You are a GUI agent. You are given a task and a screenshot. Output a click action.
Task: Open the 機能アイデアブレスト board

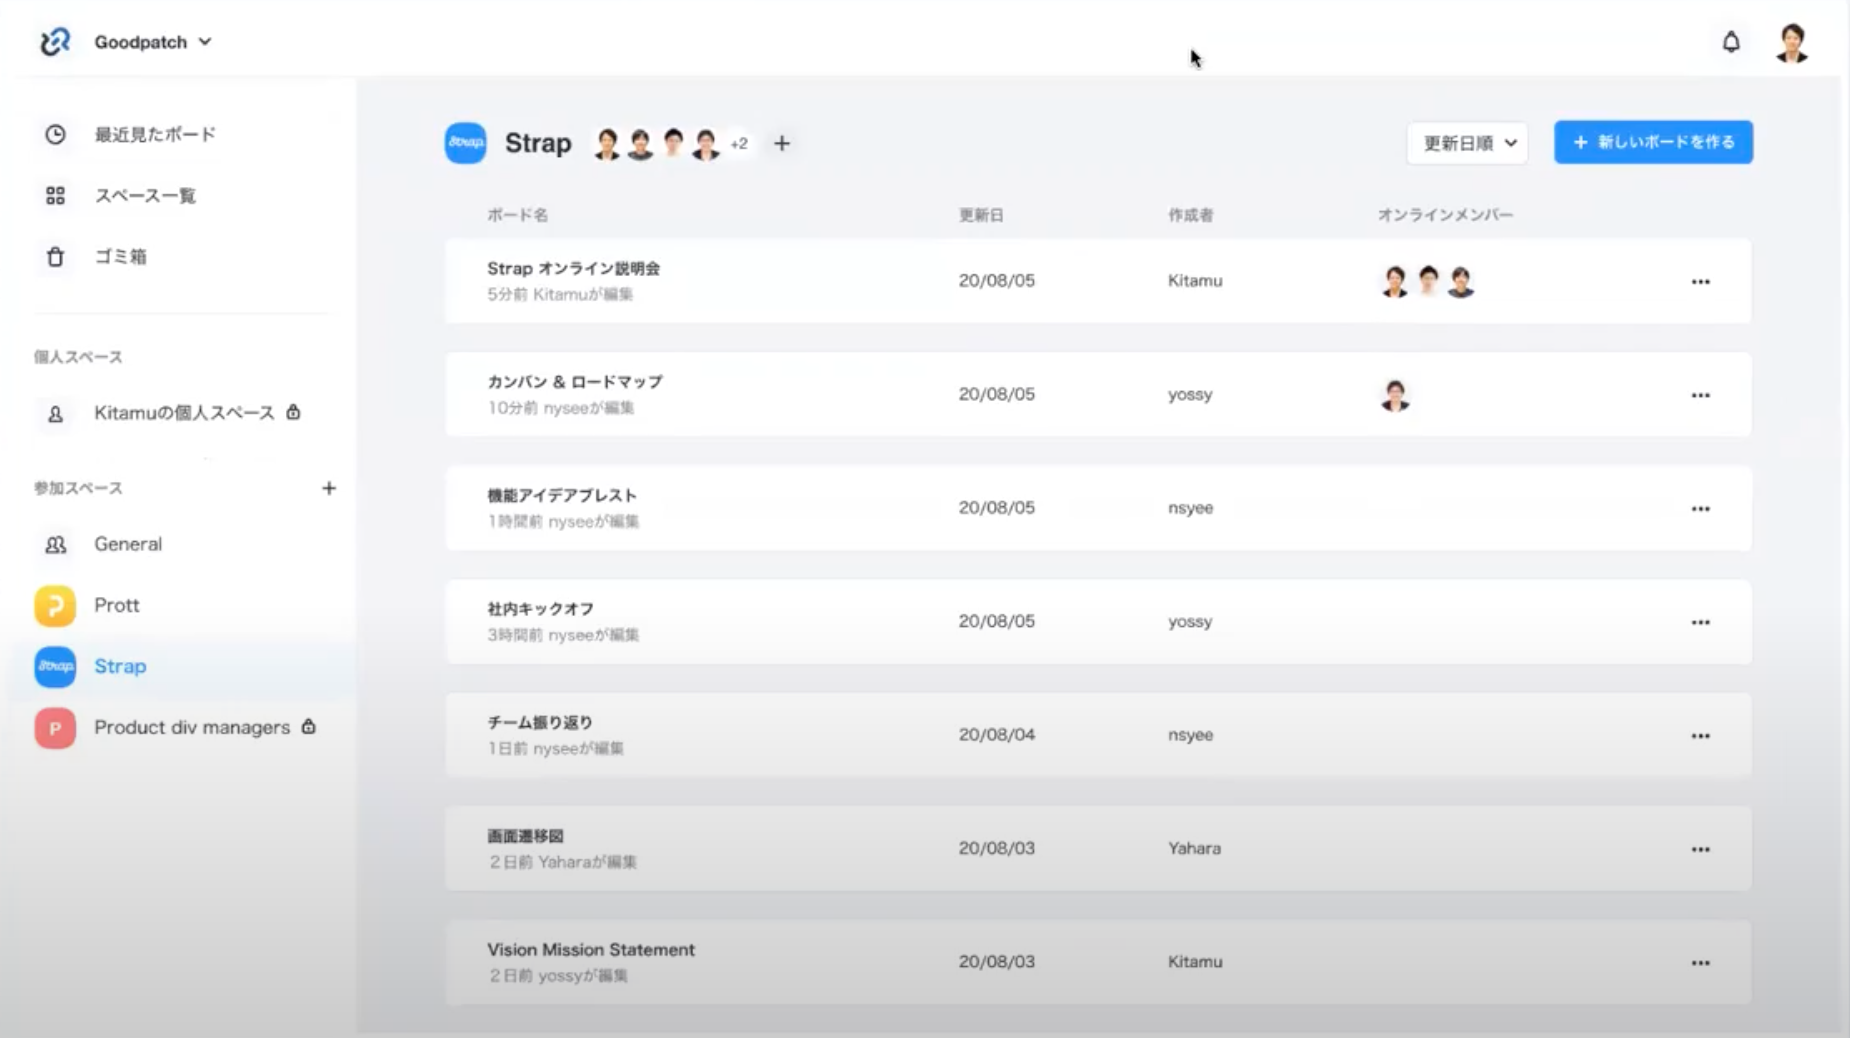pos(1098,508)
